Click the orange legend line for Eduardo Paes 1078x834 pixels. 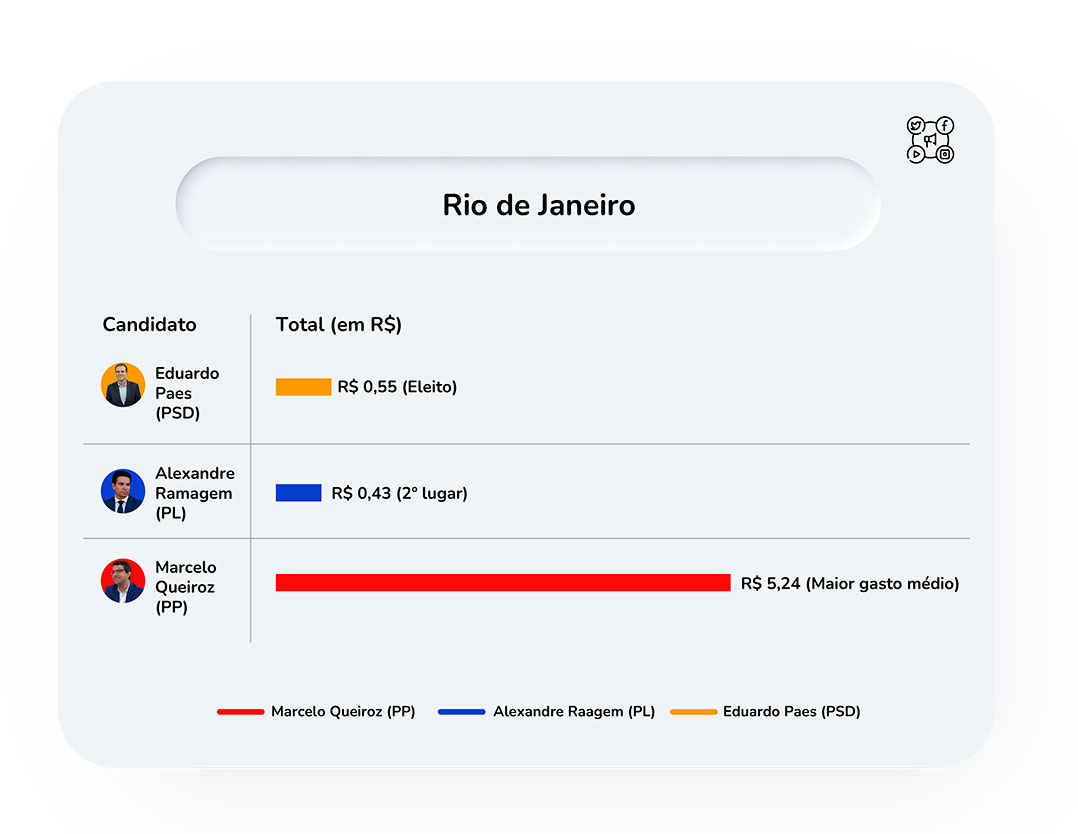tap(694, 712)
